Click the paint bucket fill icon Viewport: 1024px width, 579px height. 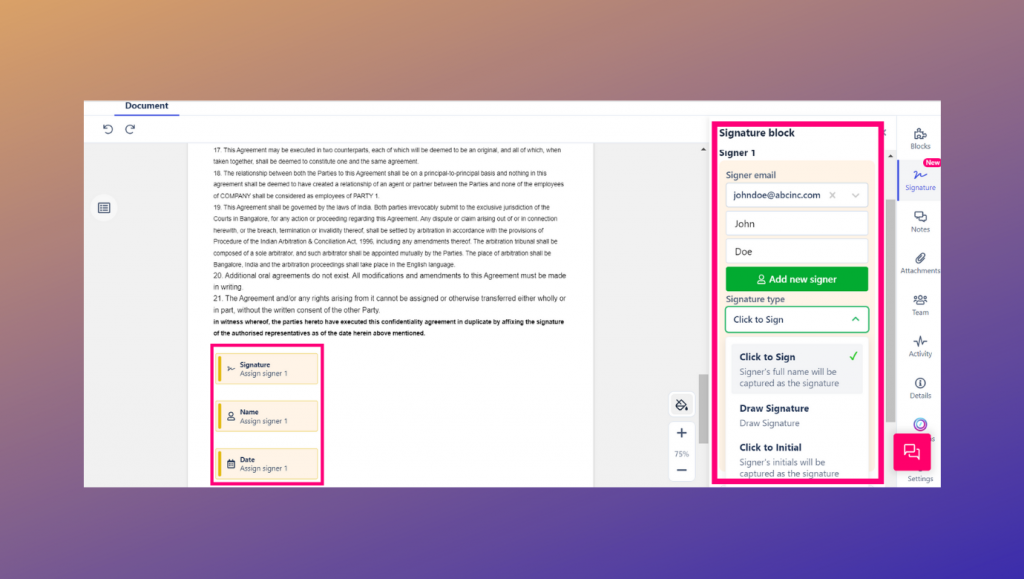pyautogui.click(x=681, y=405)
